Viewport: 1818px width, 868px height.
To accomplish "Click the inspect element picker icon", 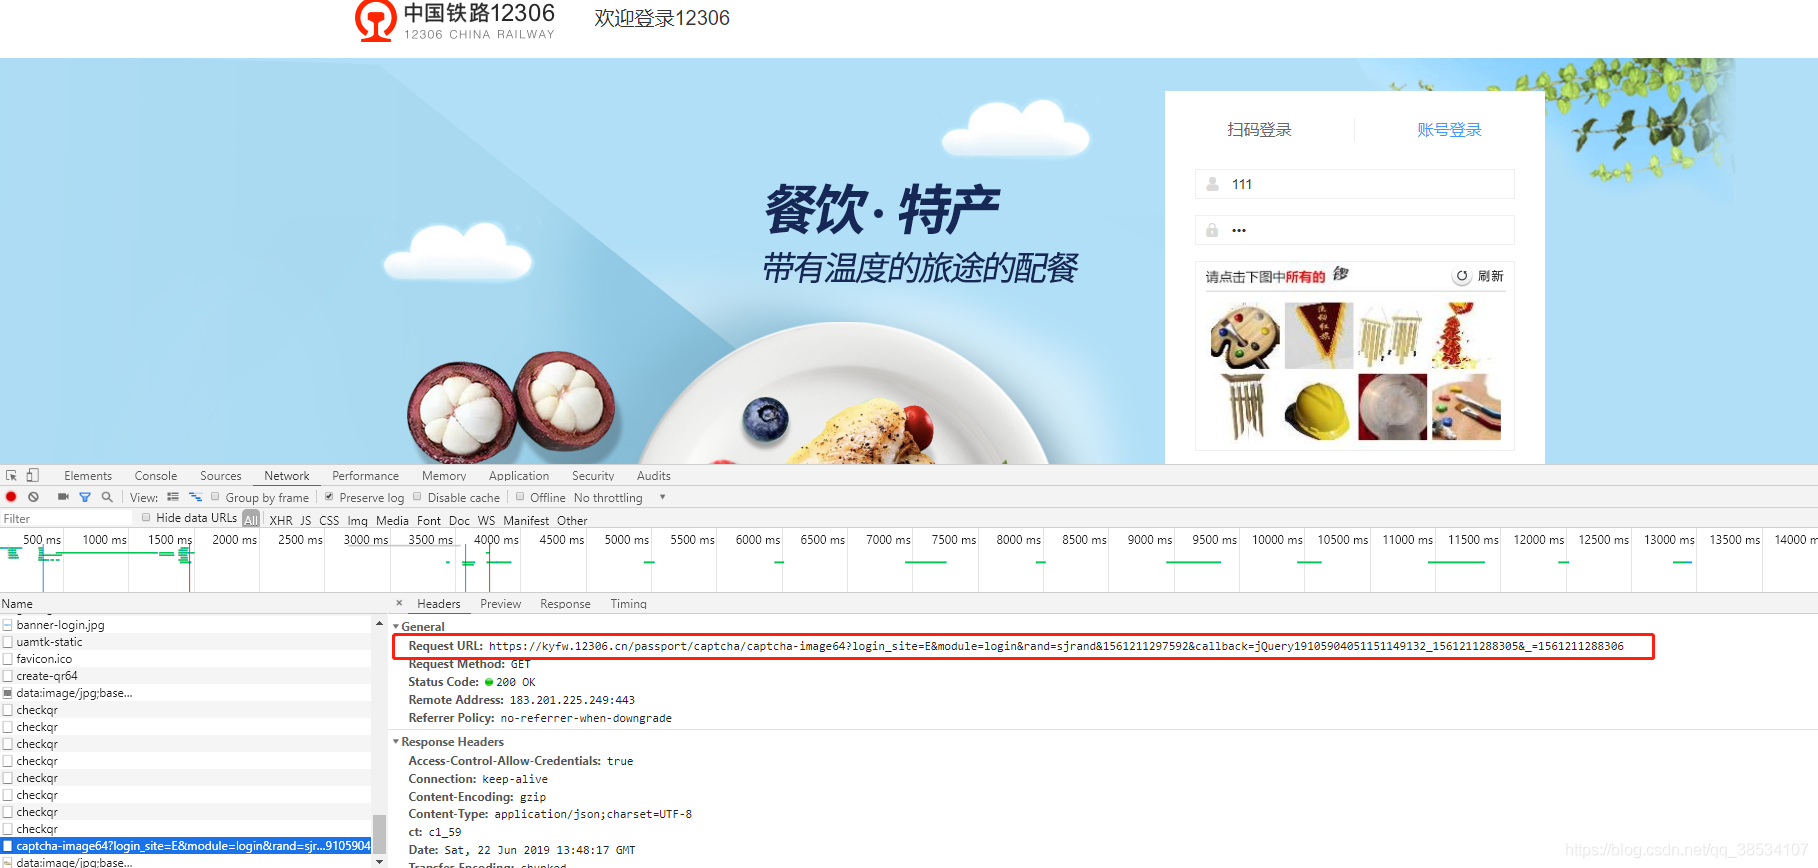I will (x=11, y=476).
